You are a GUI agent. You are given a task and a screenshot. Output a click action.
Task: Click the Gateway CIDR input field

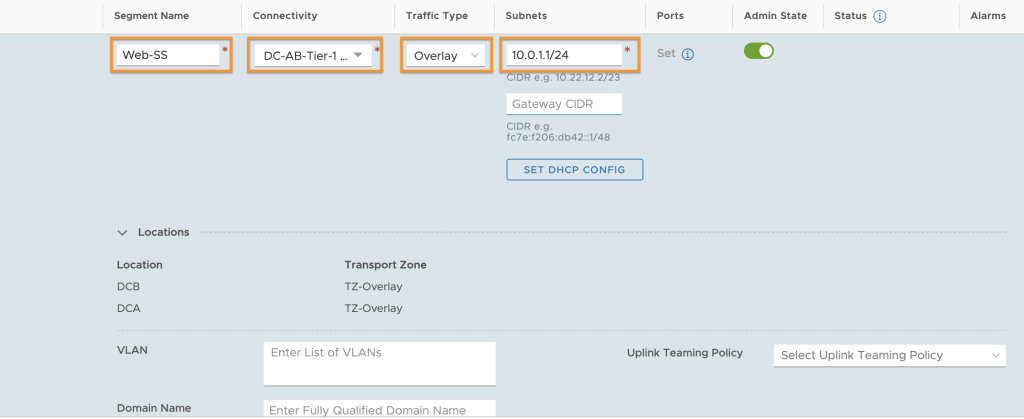pos(564,104)
